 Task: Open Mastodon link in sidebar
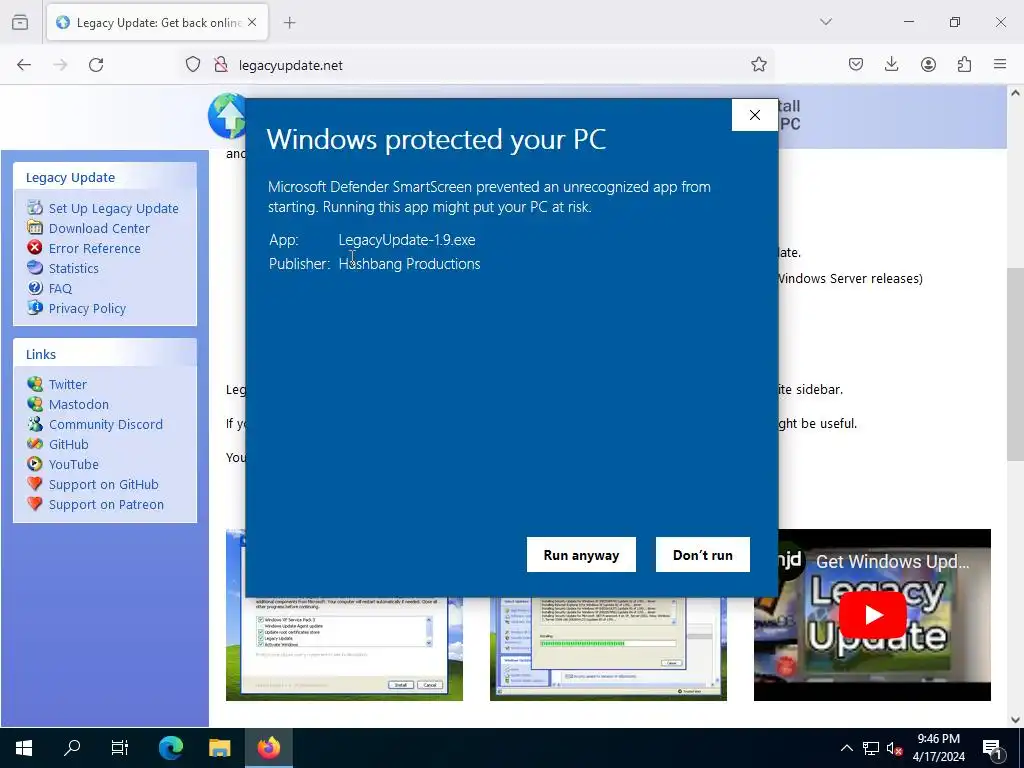79,404
